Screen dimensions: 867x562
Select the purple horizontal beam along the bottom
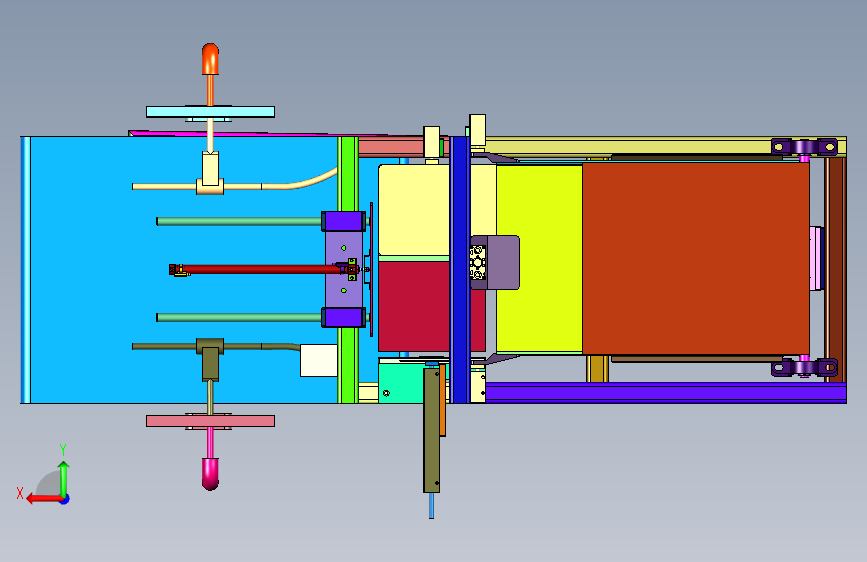666,392
